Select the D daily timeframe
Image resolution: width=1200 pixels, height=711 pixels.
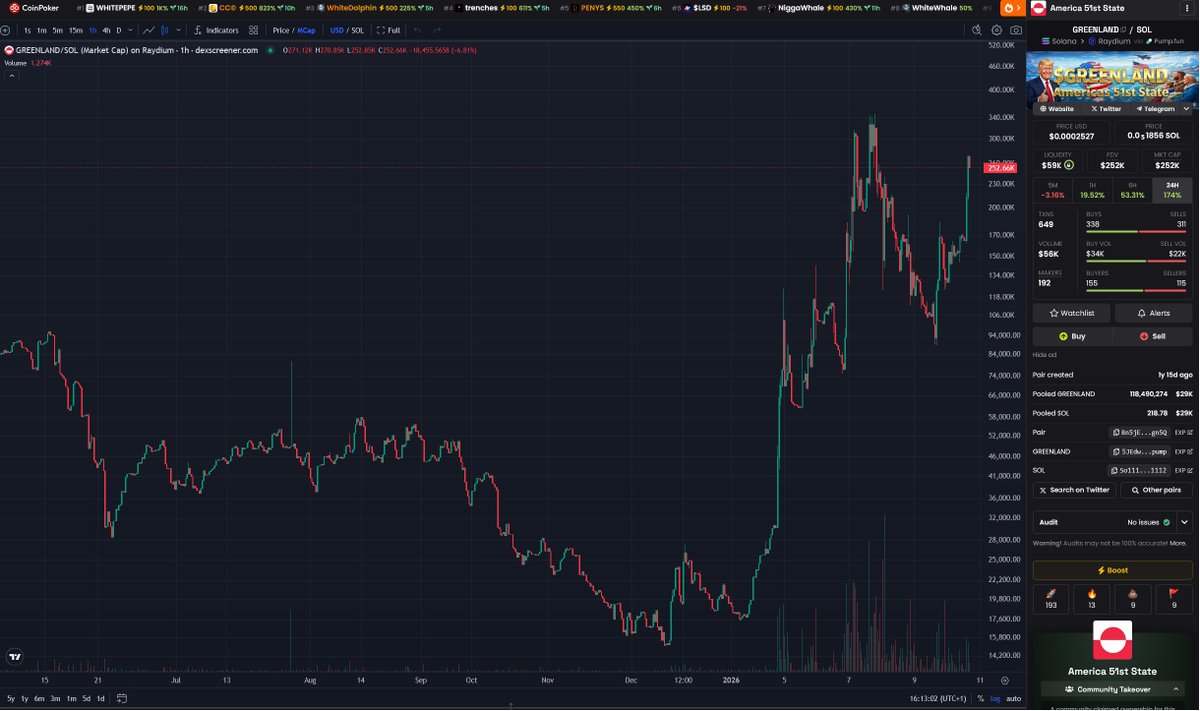pyautogui.click(x=119, y=30)
